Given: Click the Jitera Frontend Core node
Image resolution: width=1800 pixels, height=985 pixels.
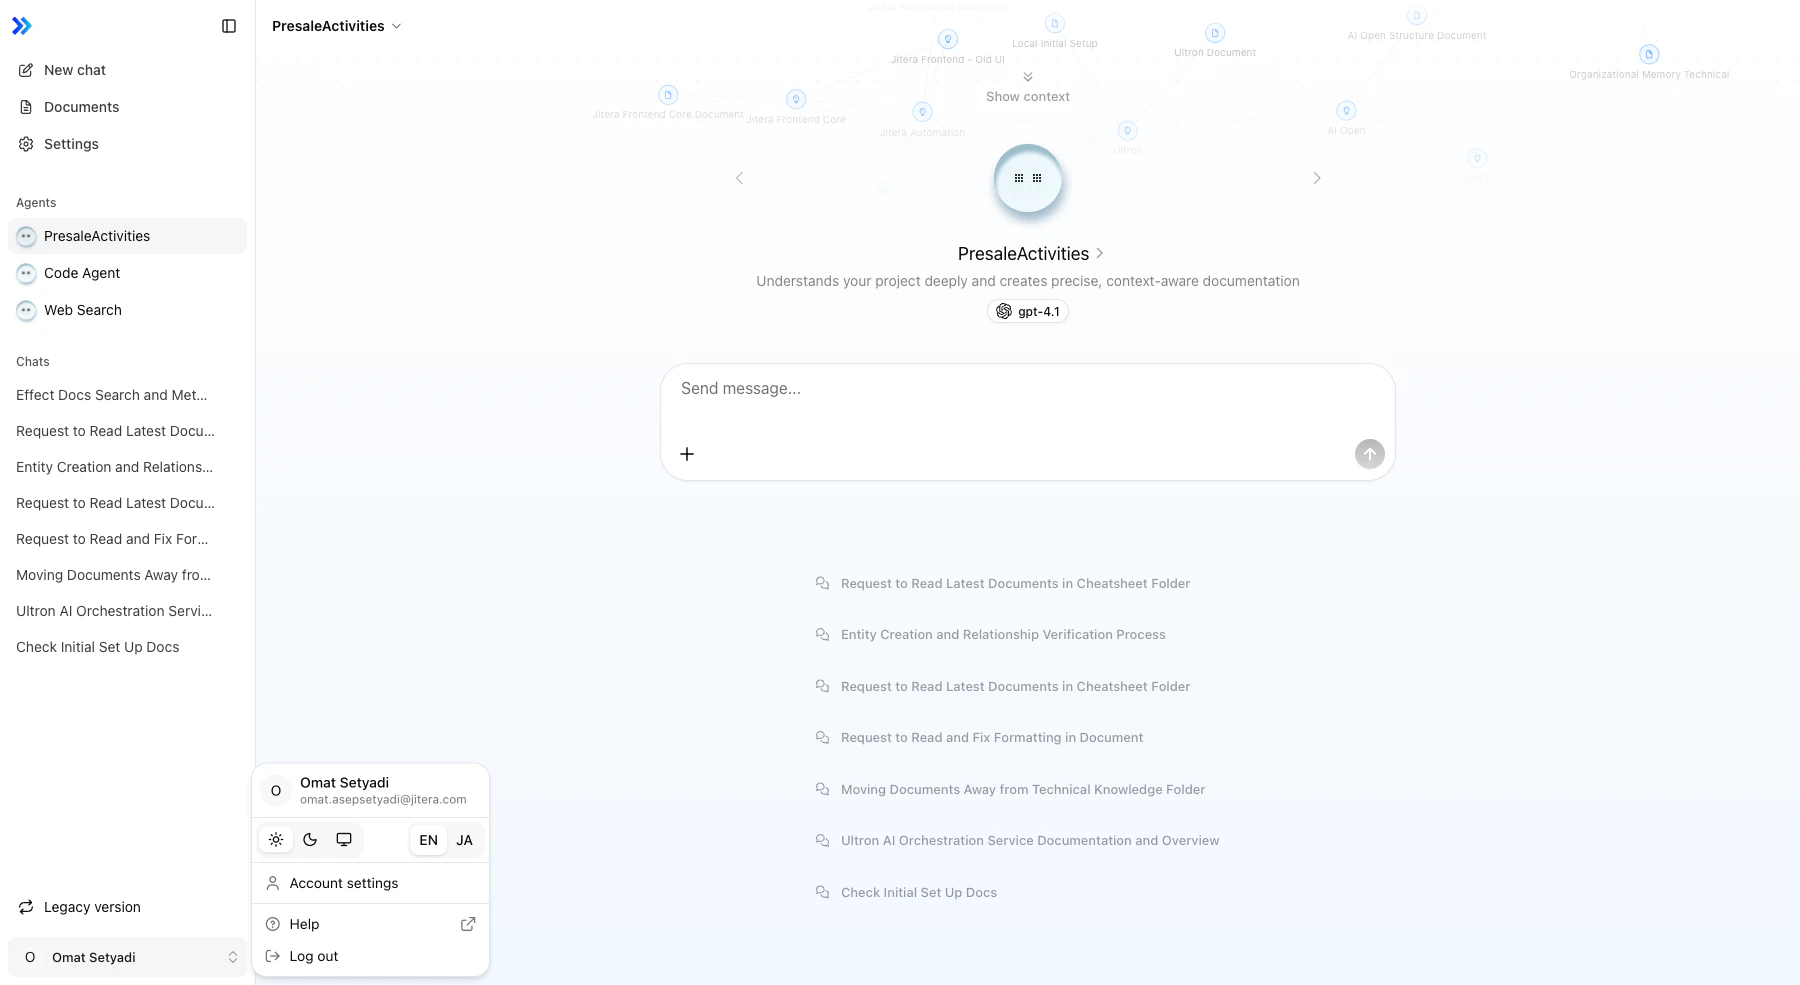Looking at the screenshot, I should (796, 99).
